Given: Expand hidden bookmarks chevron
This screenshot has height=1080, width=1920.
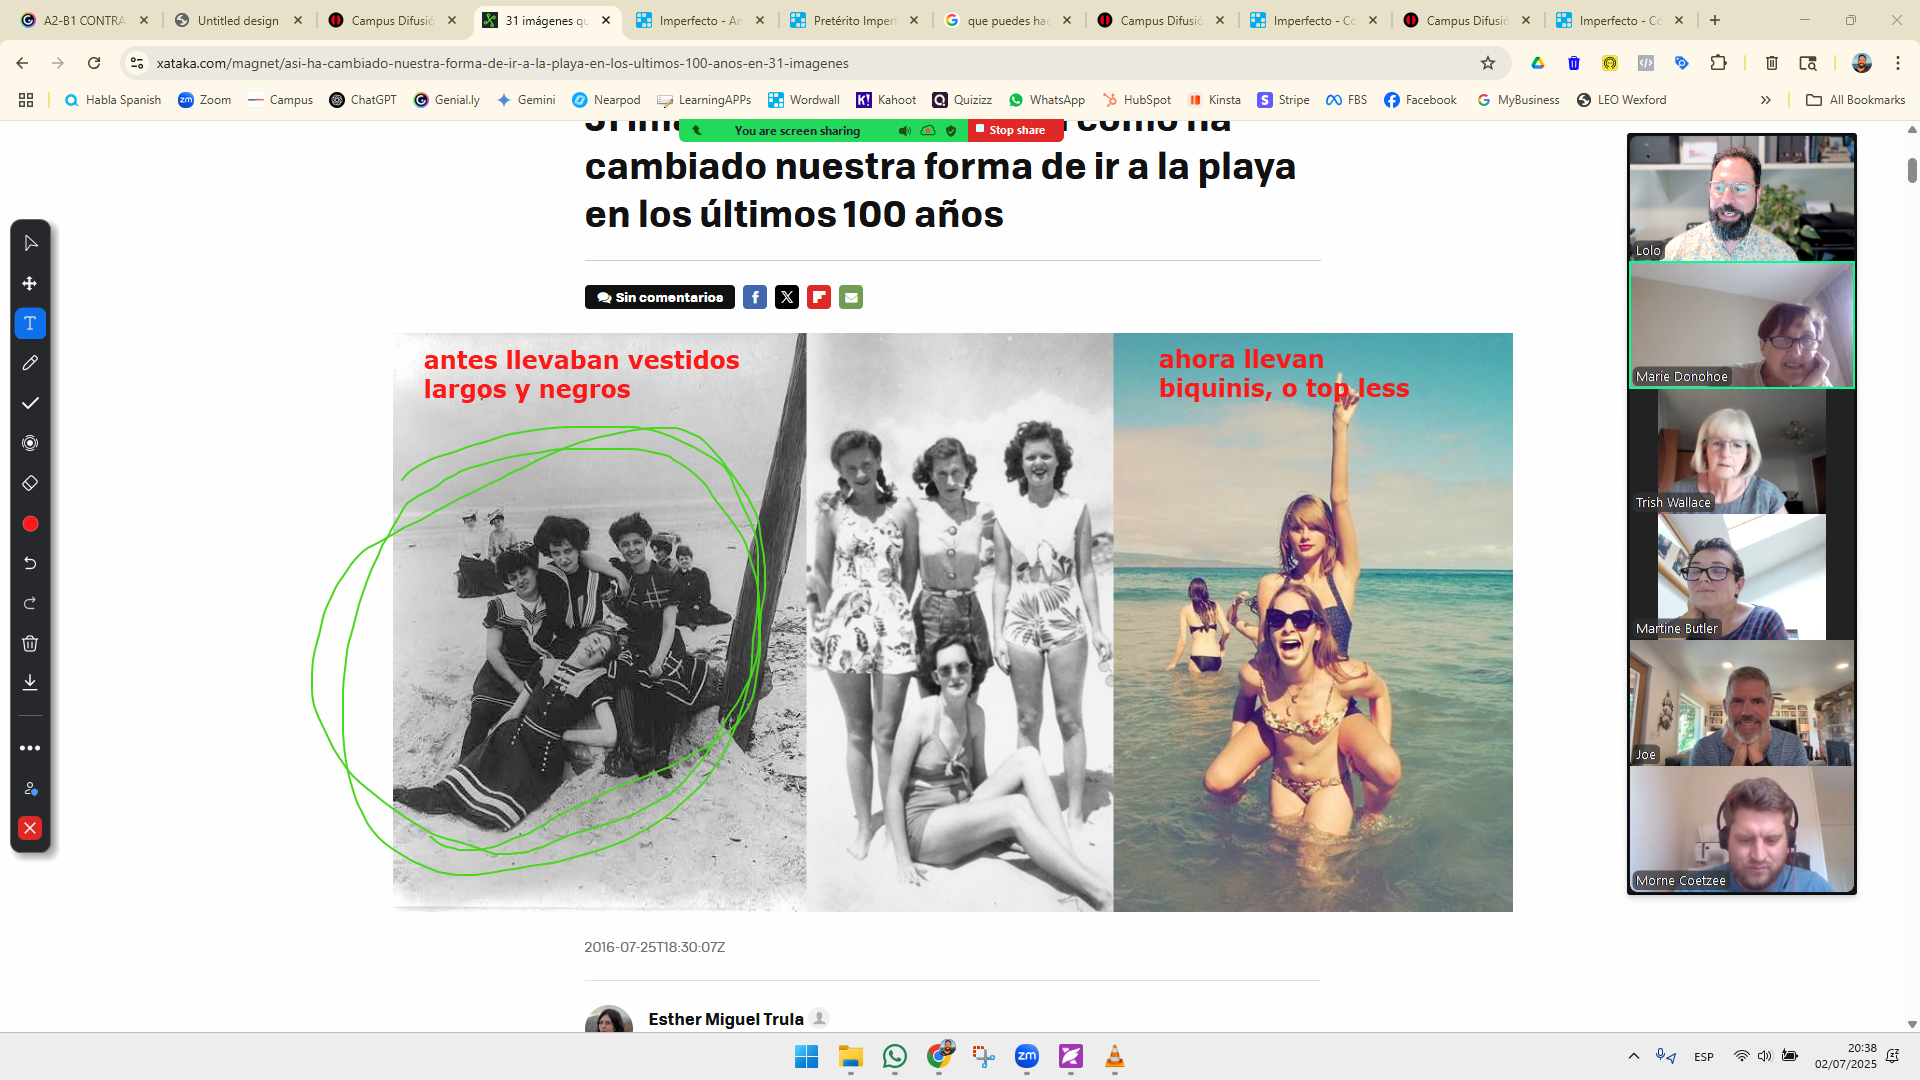Looking at the screenshot, I should coord(1766,100).
